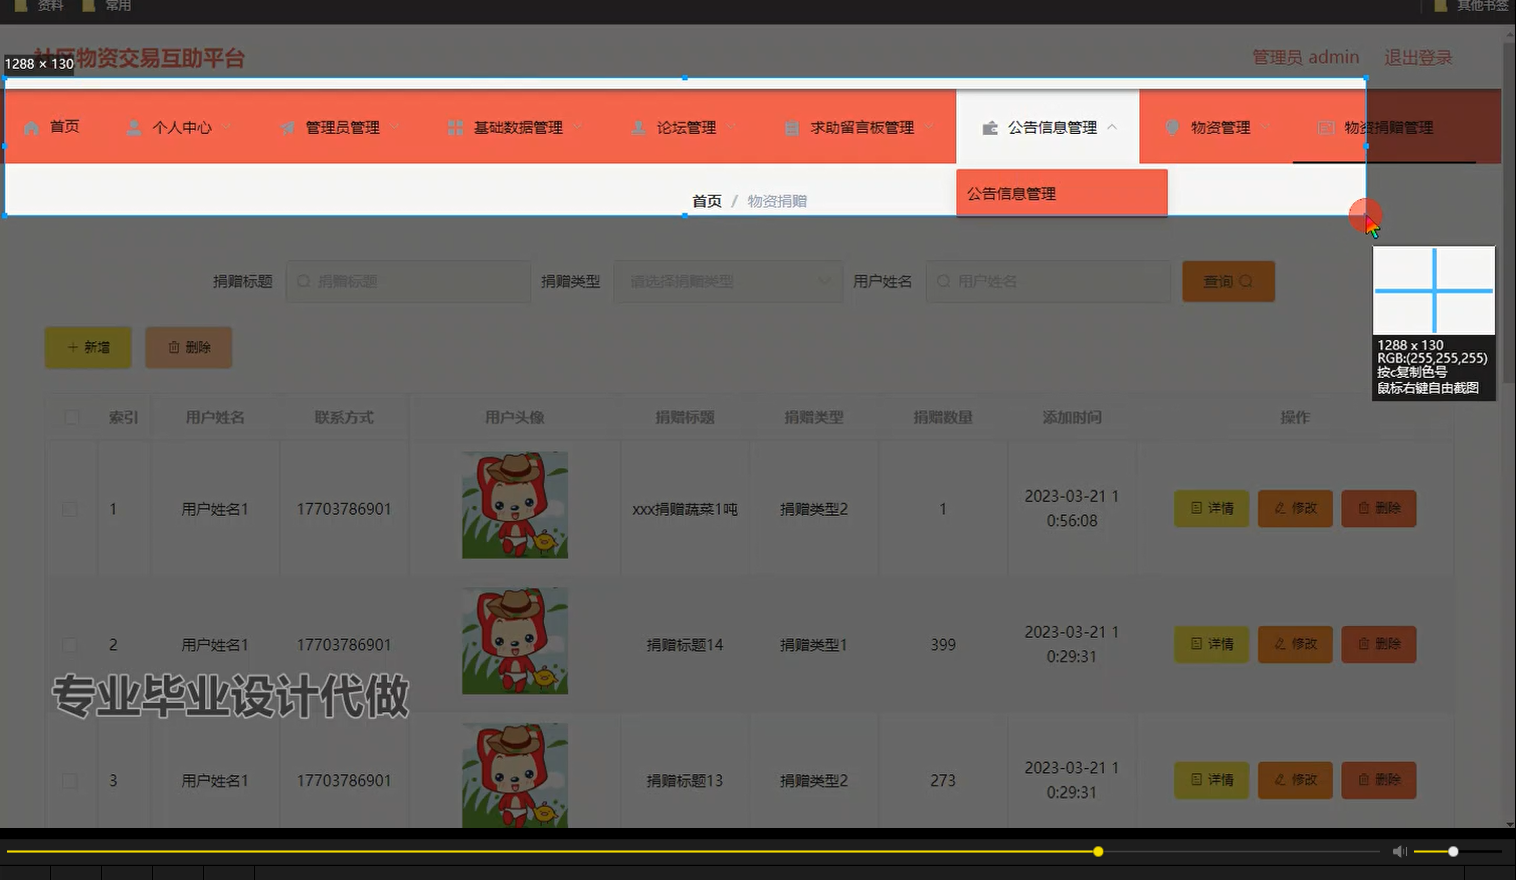The height and width of the screenshot is (880, 1516).
Task: Click row 1 user avatar thumbnail
Action: 515,504
